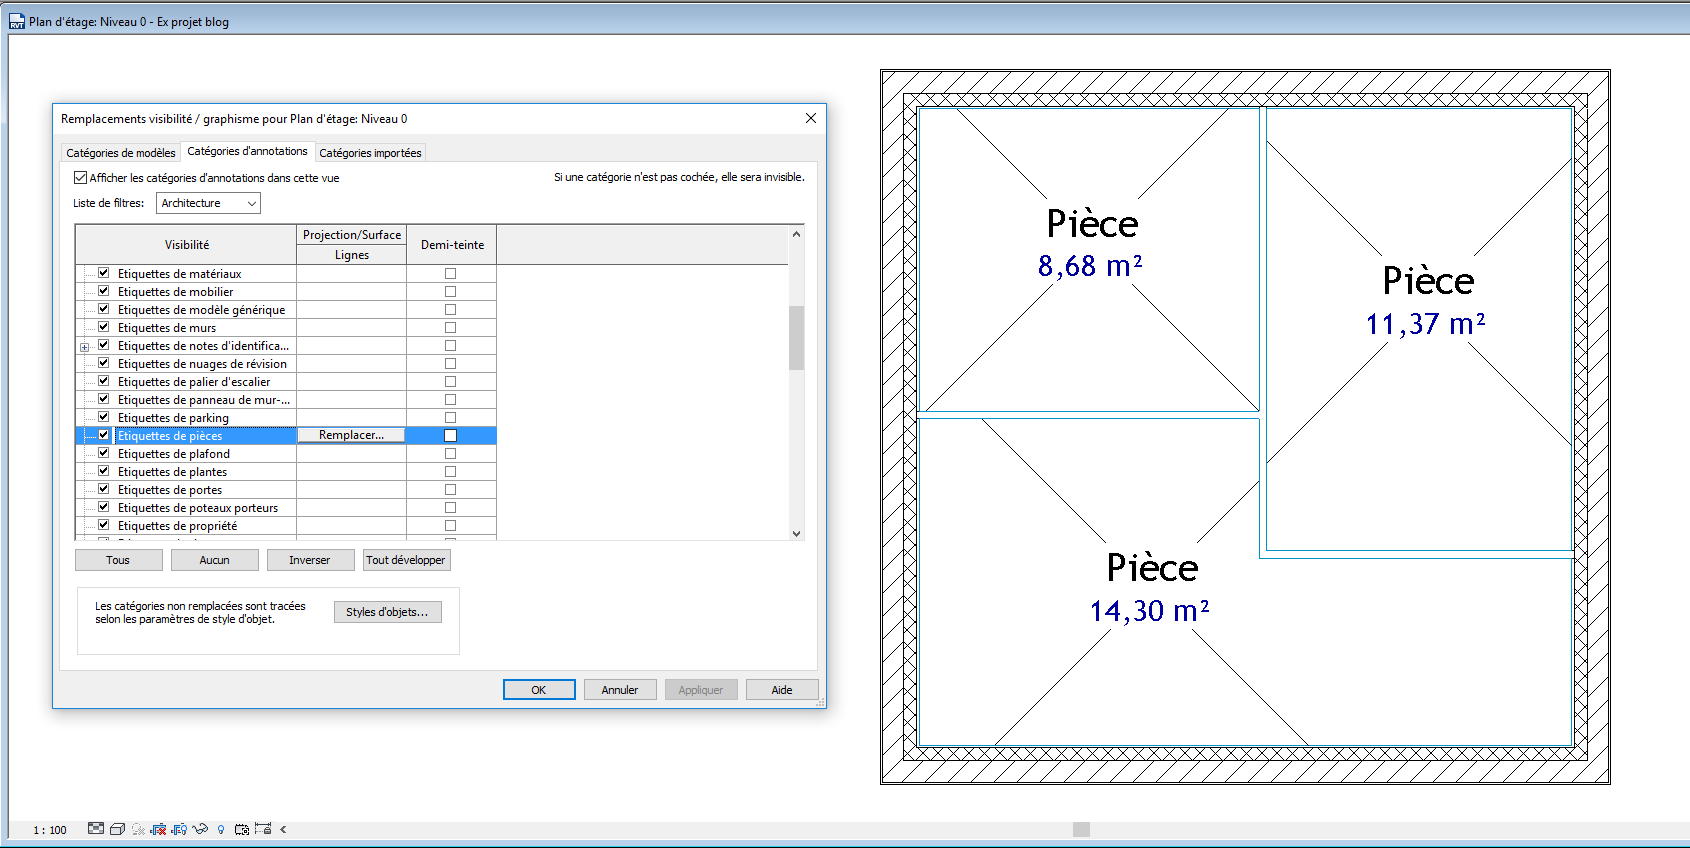Close the Remplacements visibilité dialog
Viewport: 1690px width, 848px height.
click(811, 118)
